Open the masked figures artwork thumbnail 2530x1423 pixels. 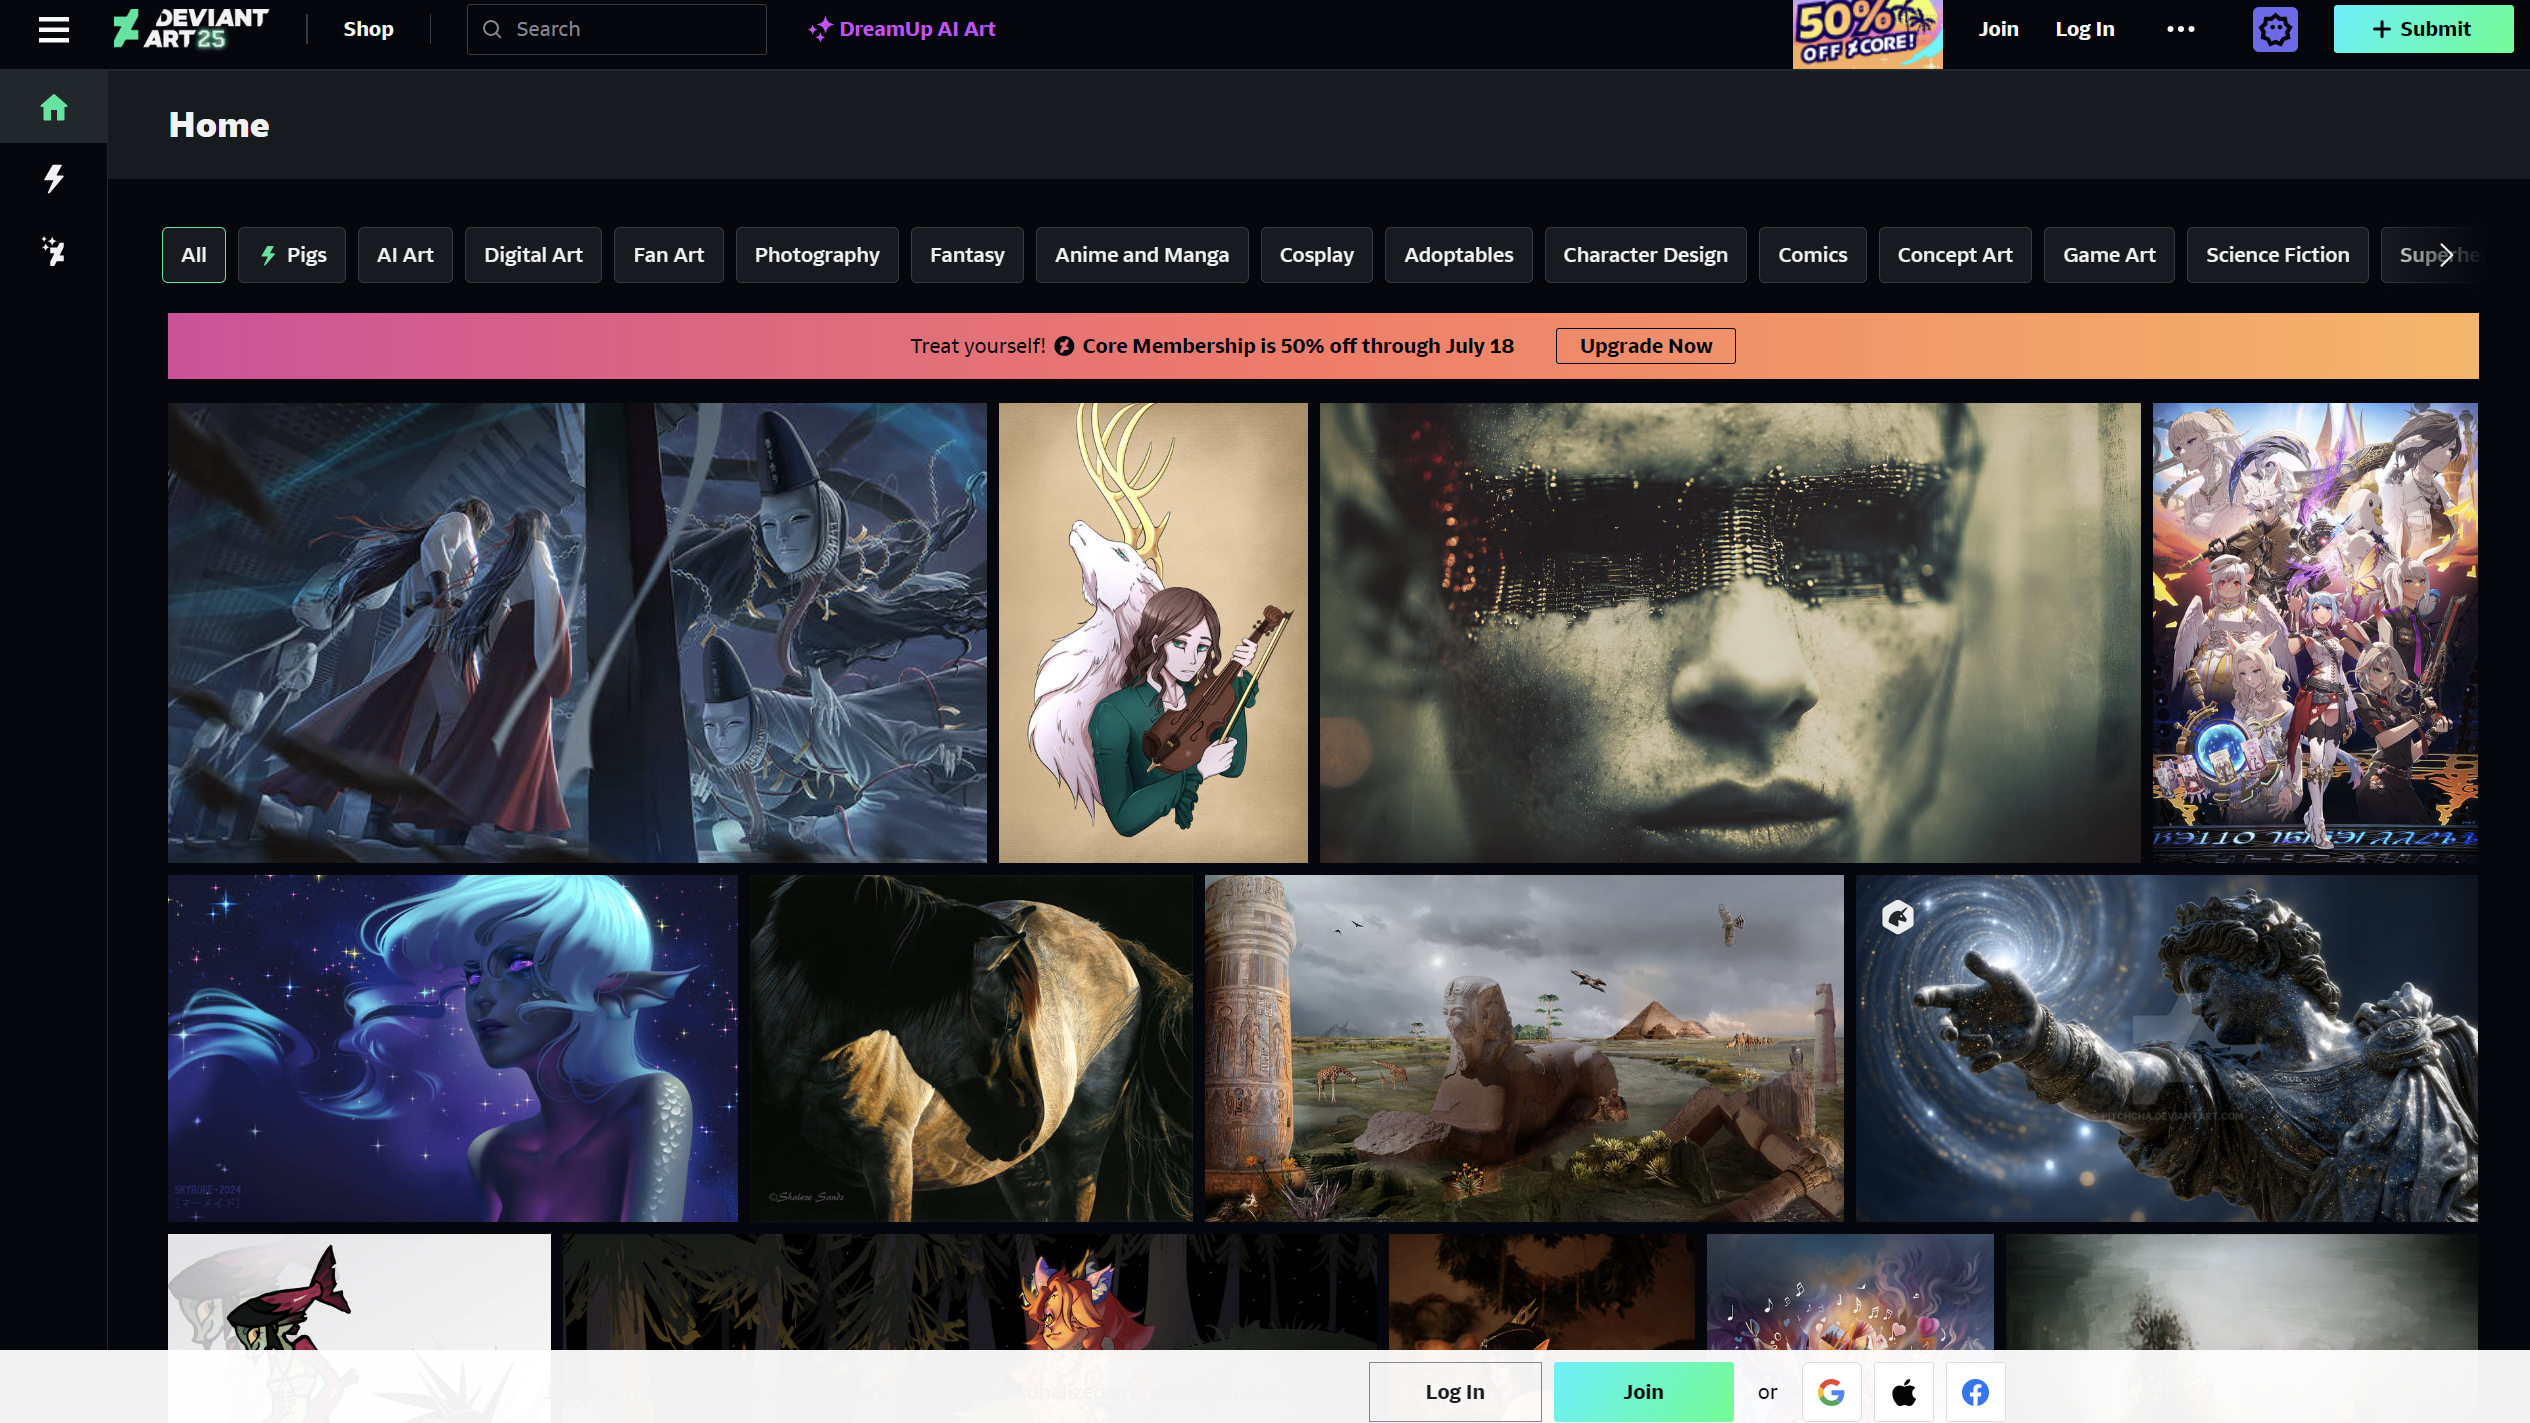click(577, 633)
